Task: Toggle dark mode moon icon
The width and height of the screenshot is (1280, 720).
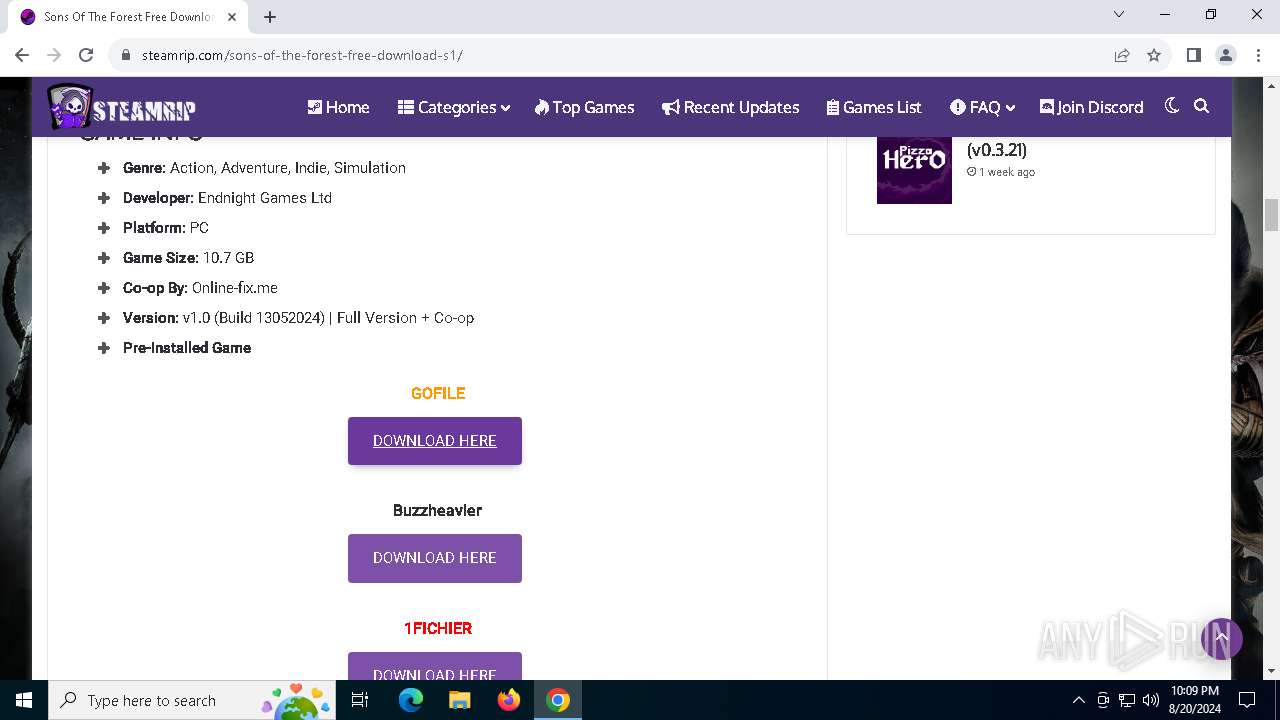Action: click(1172, 106)
